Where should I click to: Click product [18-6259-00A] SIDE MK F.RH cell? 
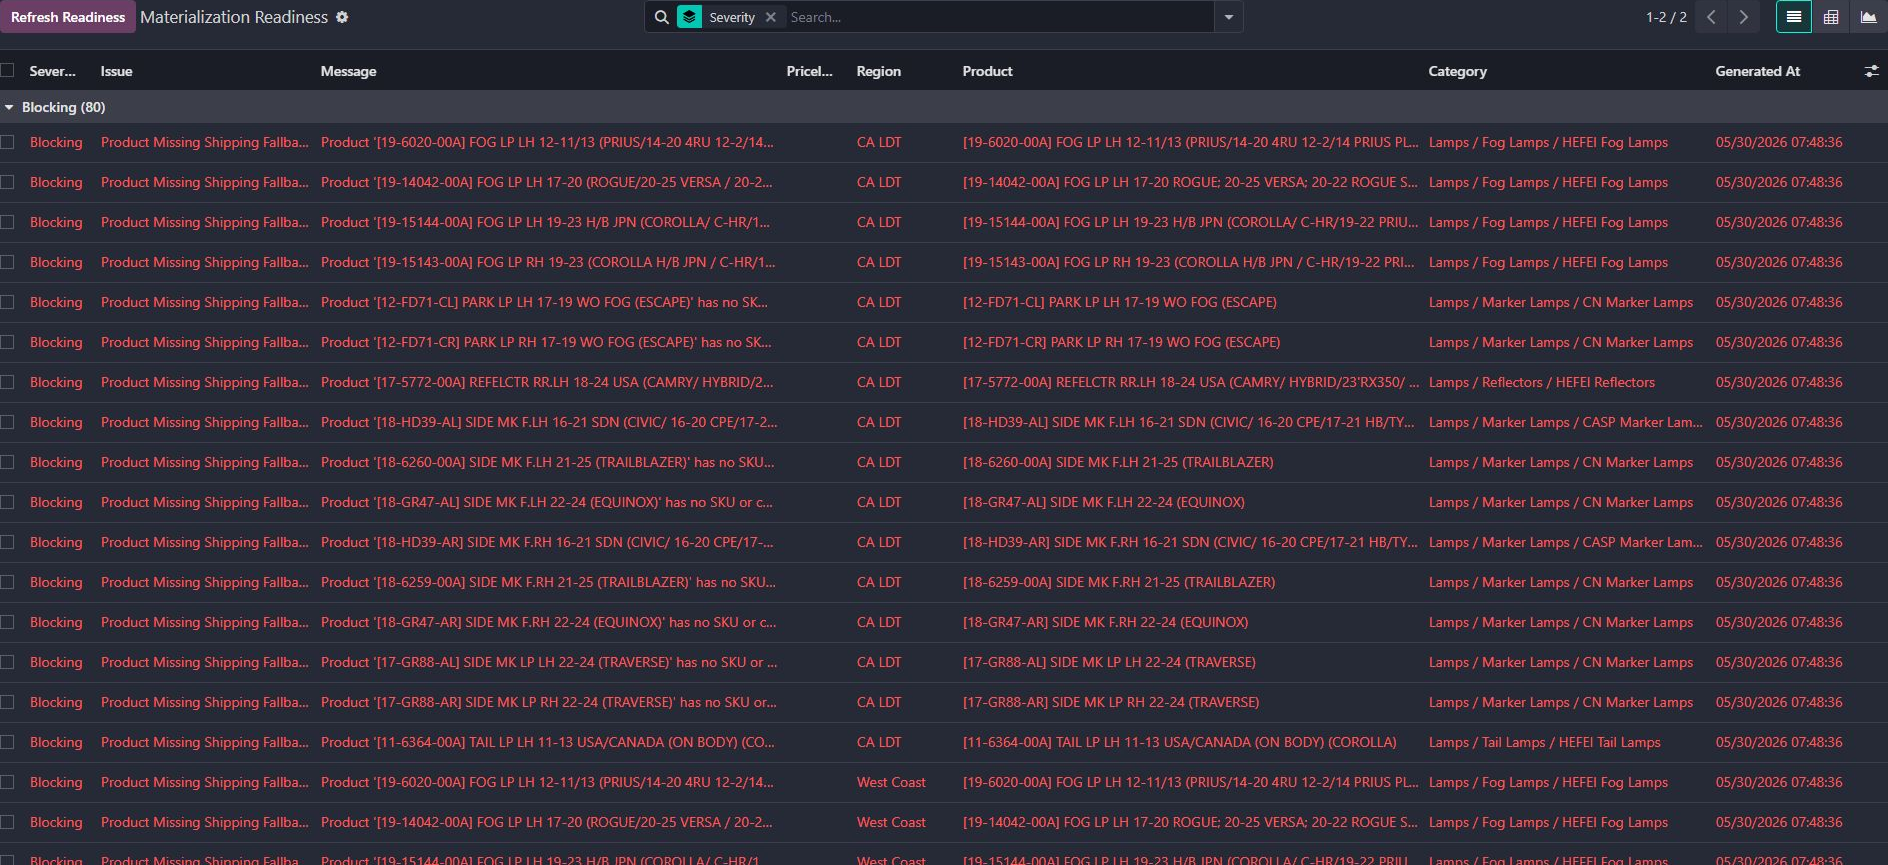click(x=1119, y=582)
